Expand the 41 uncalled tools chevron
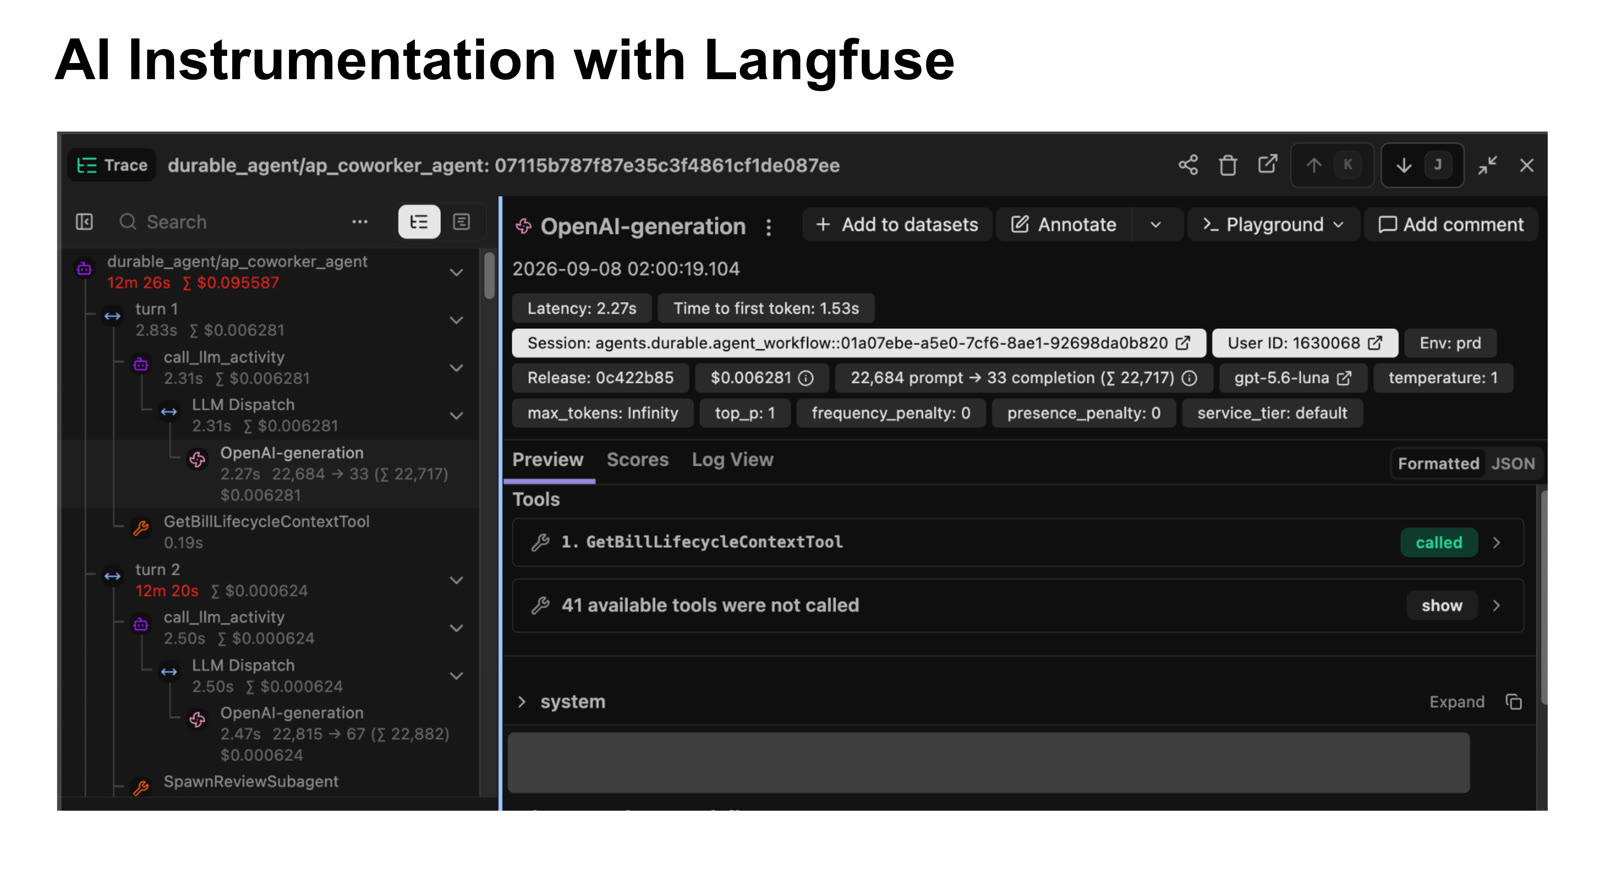The width and height of the screenshot is (1600, 894). (x=1497, y=606)
